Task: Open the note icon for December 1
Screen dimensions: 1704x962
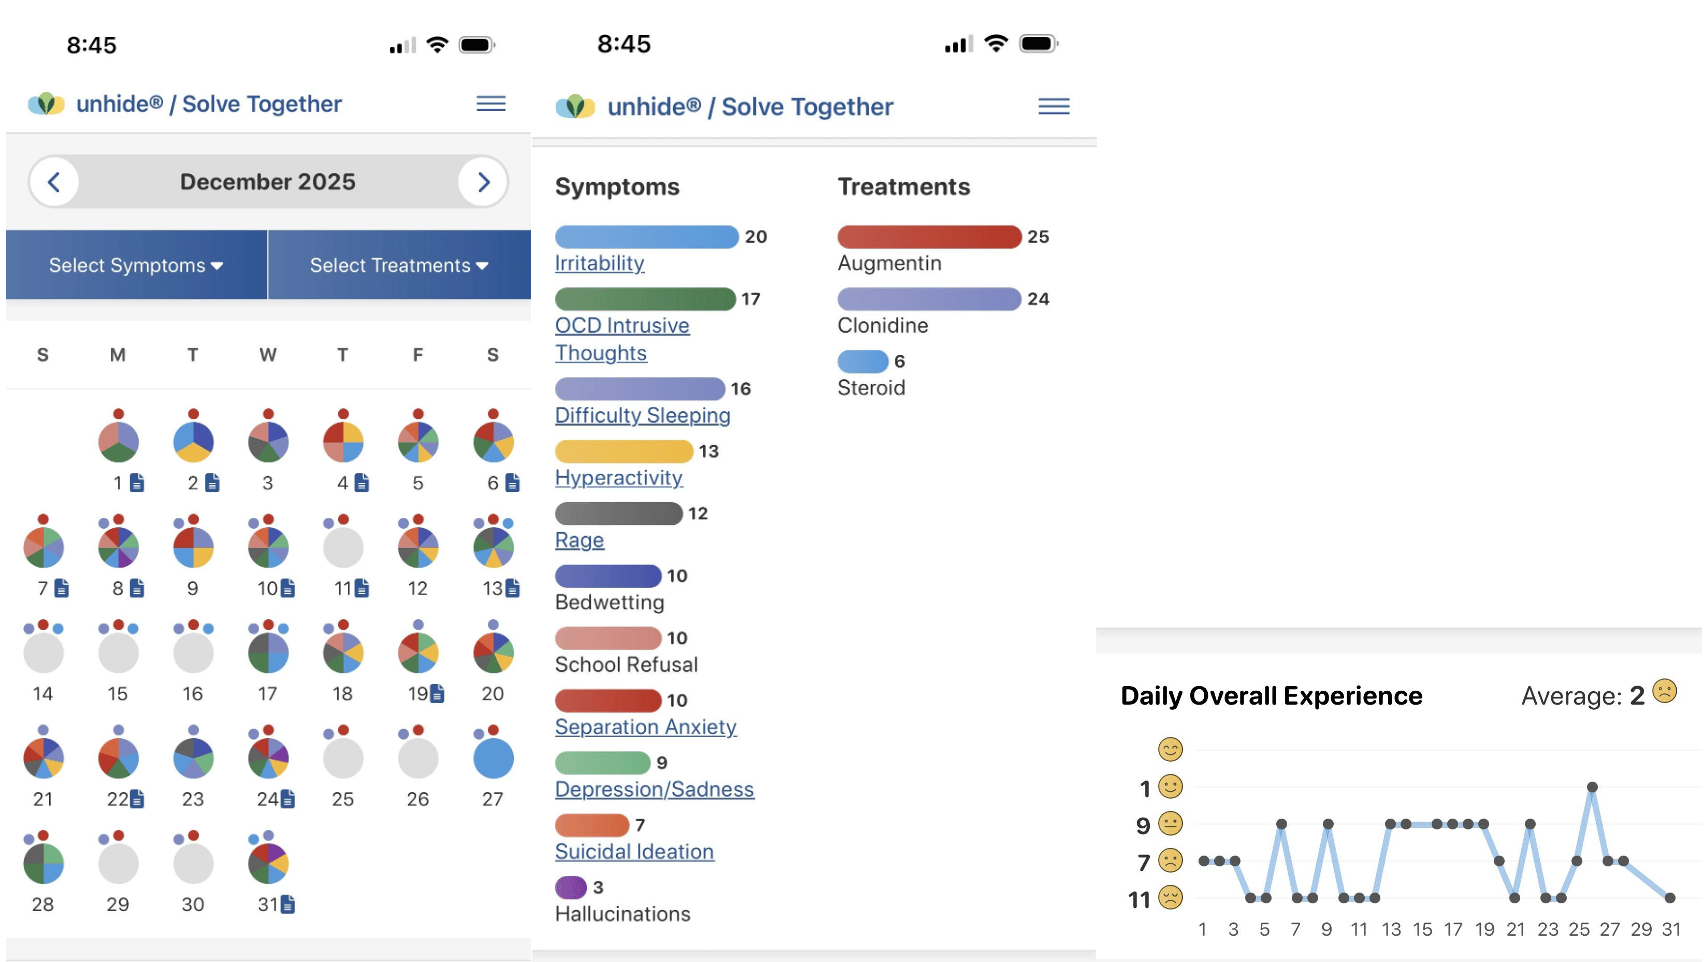Action: point(137,483)
